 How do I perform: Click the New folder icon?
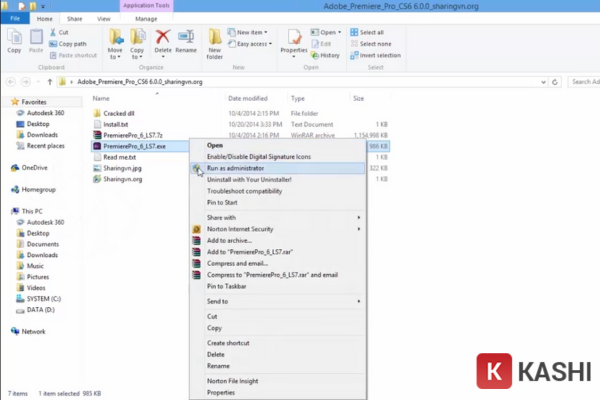tap(215, 38)
